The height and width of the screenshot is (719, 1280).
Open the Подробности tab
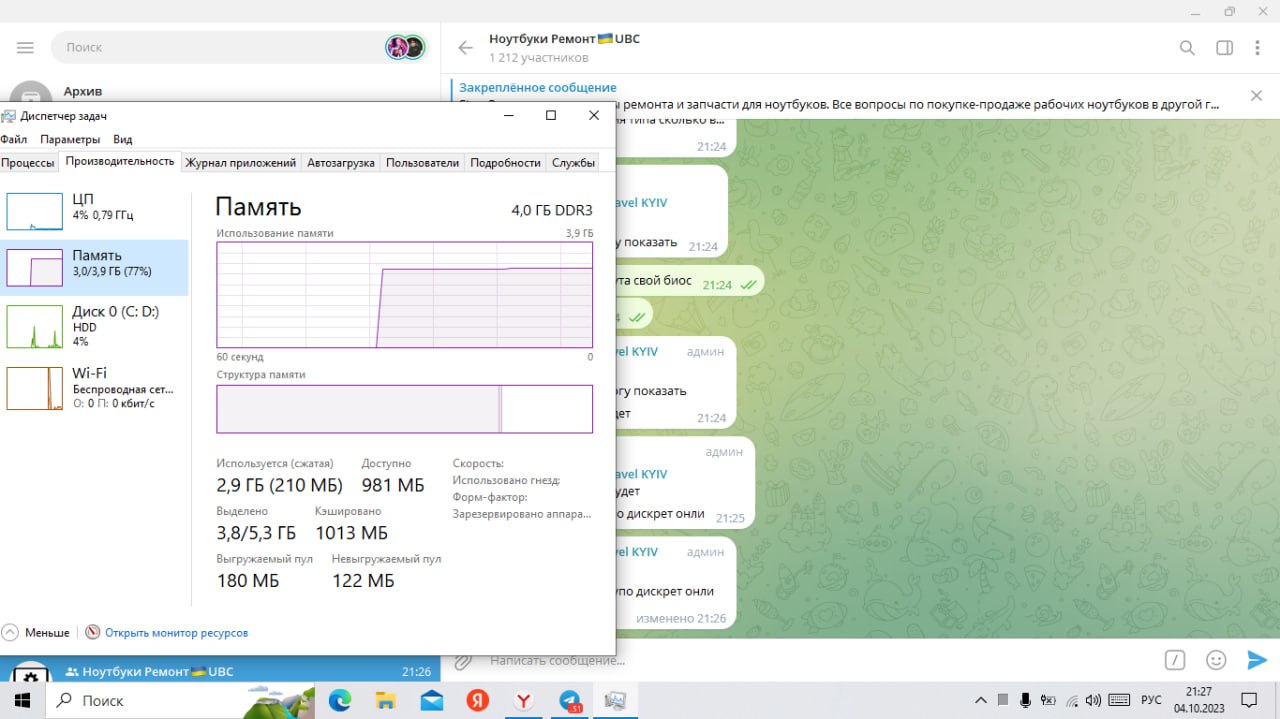pos(505,163)
